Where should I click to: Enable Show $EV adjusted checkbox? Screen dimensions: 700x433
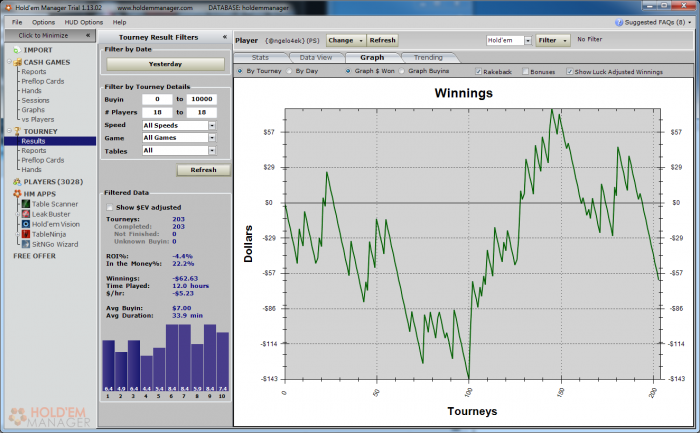click(x=109, y=207)
